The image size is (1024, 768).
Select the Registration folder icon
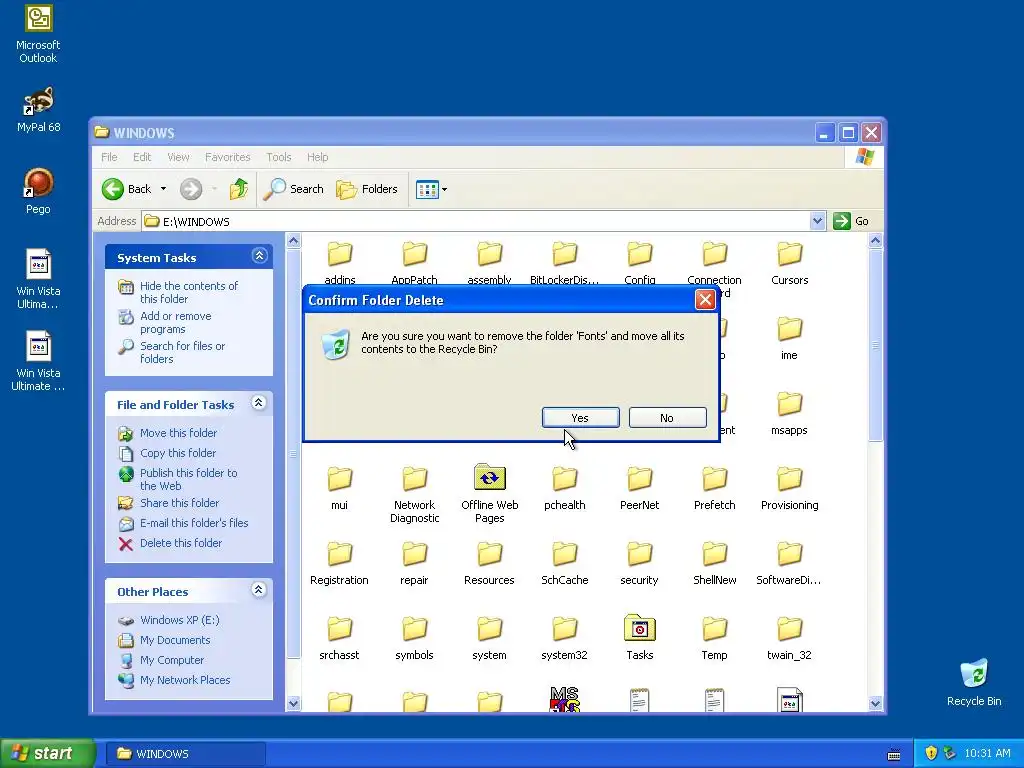point(340,554)
